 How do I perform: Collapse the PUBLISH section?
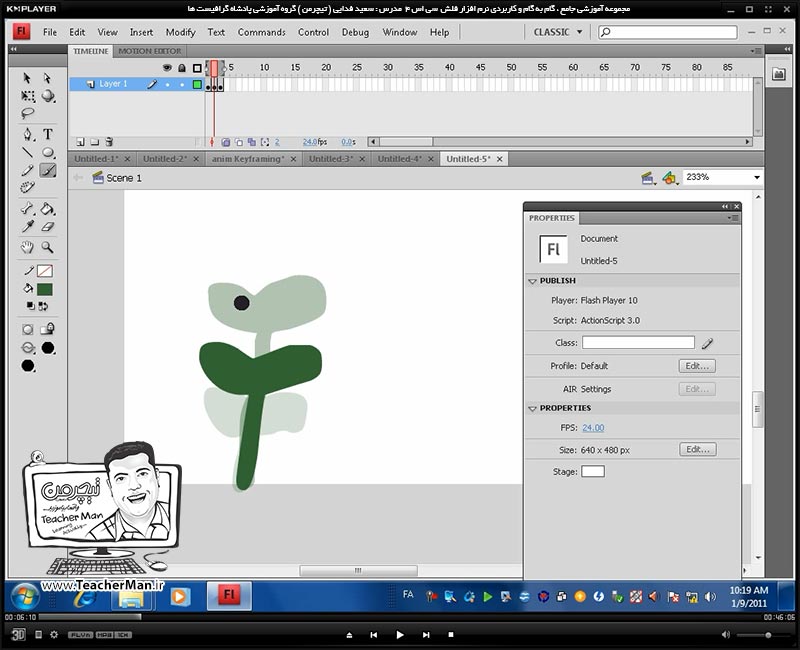click(x=532, y=281)
